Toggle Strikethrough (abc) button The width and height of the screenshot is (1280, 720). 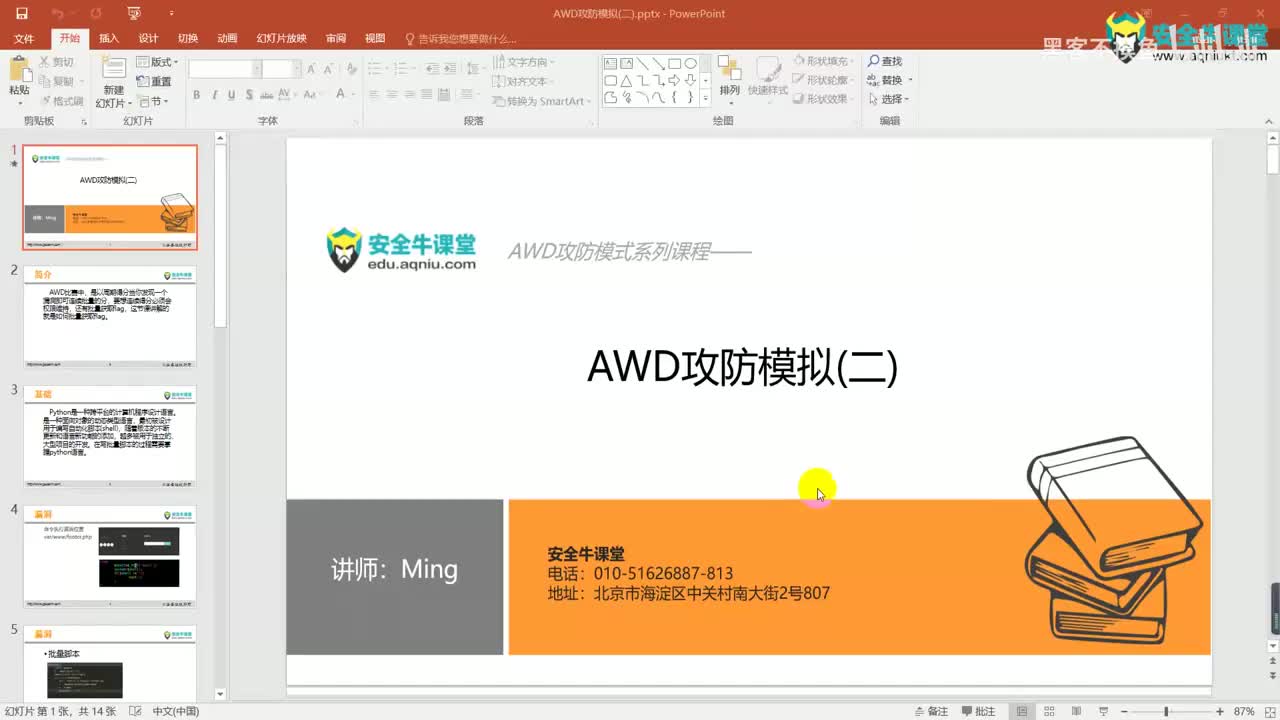click(265, 95)
